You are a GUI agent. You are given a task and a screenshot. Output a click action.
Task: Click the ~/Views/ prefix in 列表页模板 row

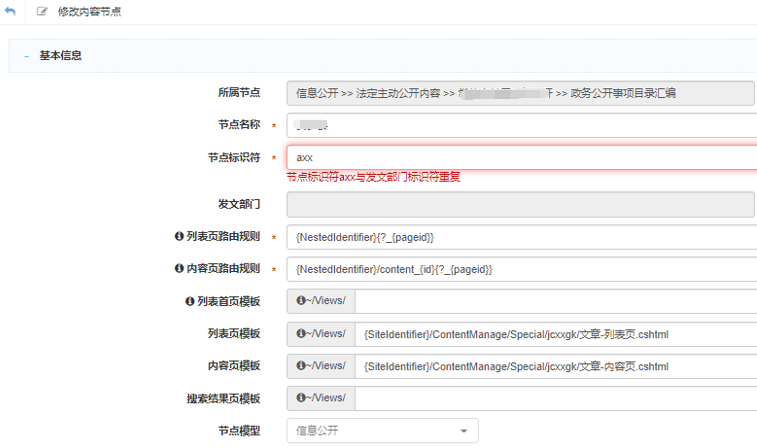[x=320, y=334]
